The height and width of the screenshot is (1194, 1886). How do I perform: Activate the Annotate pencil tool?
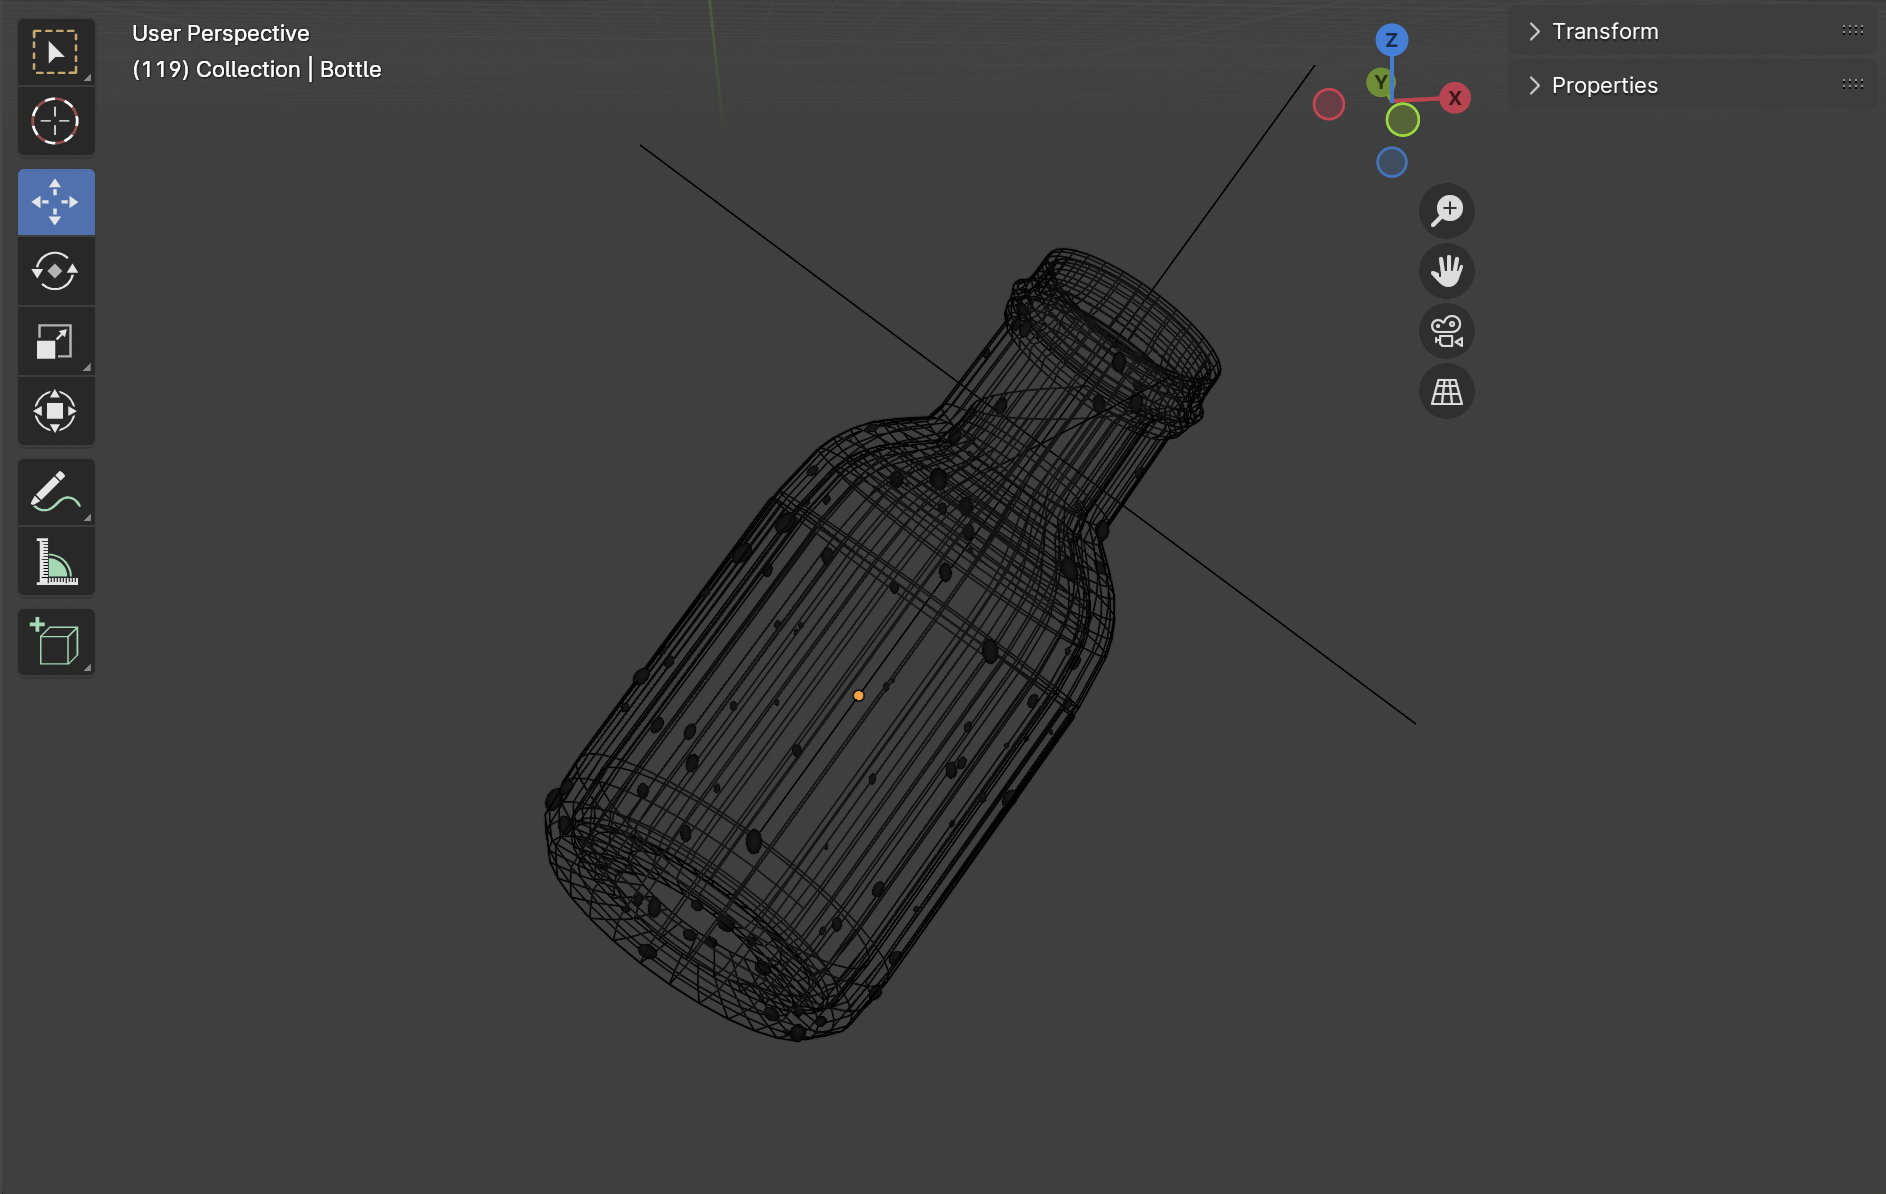coord(55,492)
